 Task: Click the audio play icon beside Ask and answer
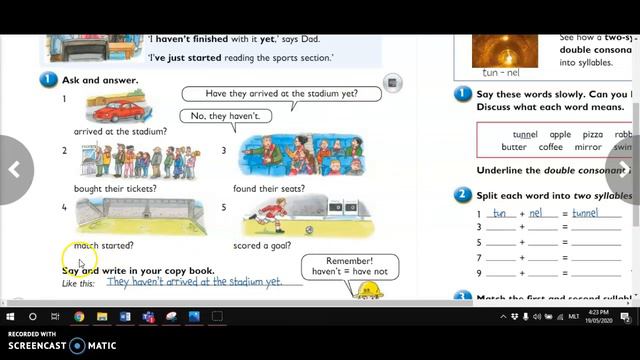click(392, 83)
